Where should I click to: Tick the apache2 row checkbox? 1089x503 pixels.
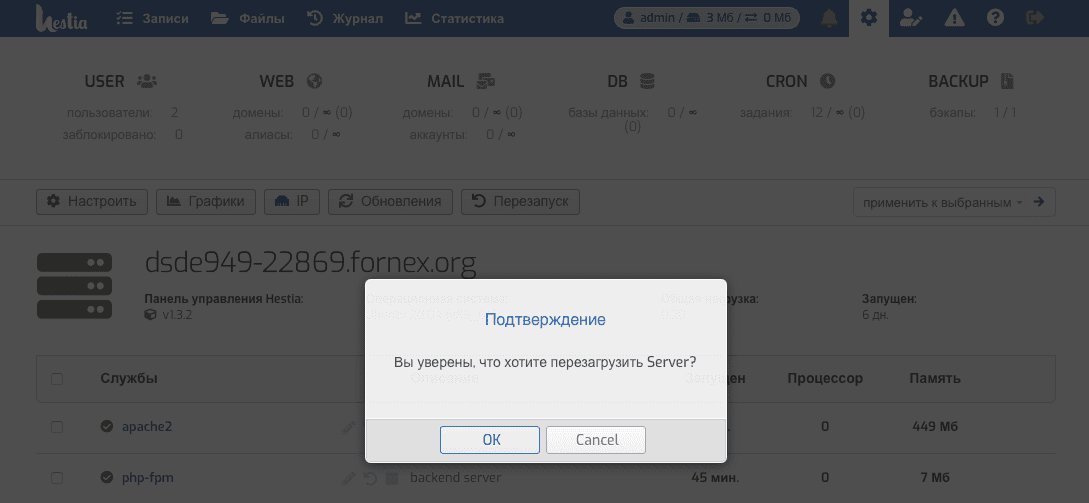pos(57,427)
